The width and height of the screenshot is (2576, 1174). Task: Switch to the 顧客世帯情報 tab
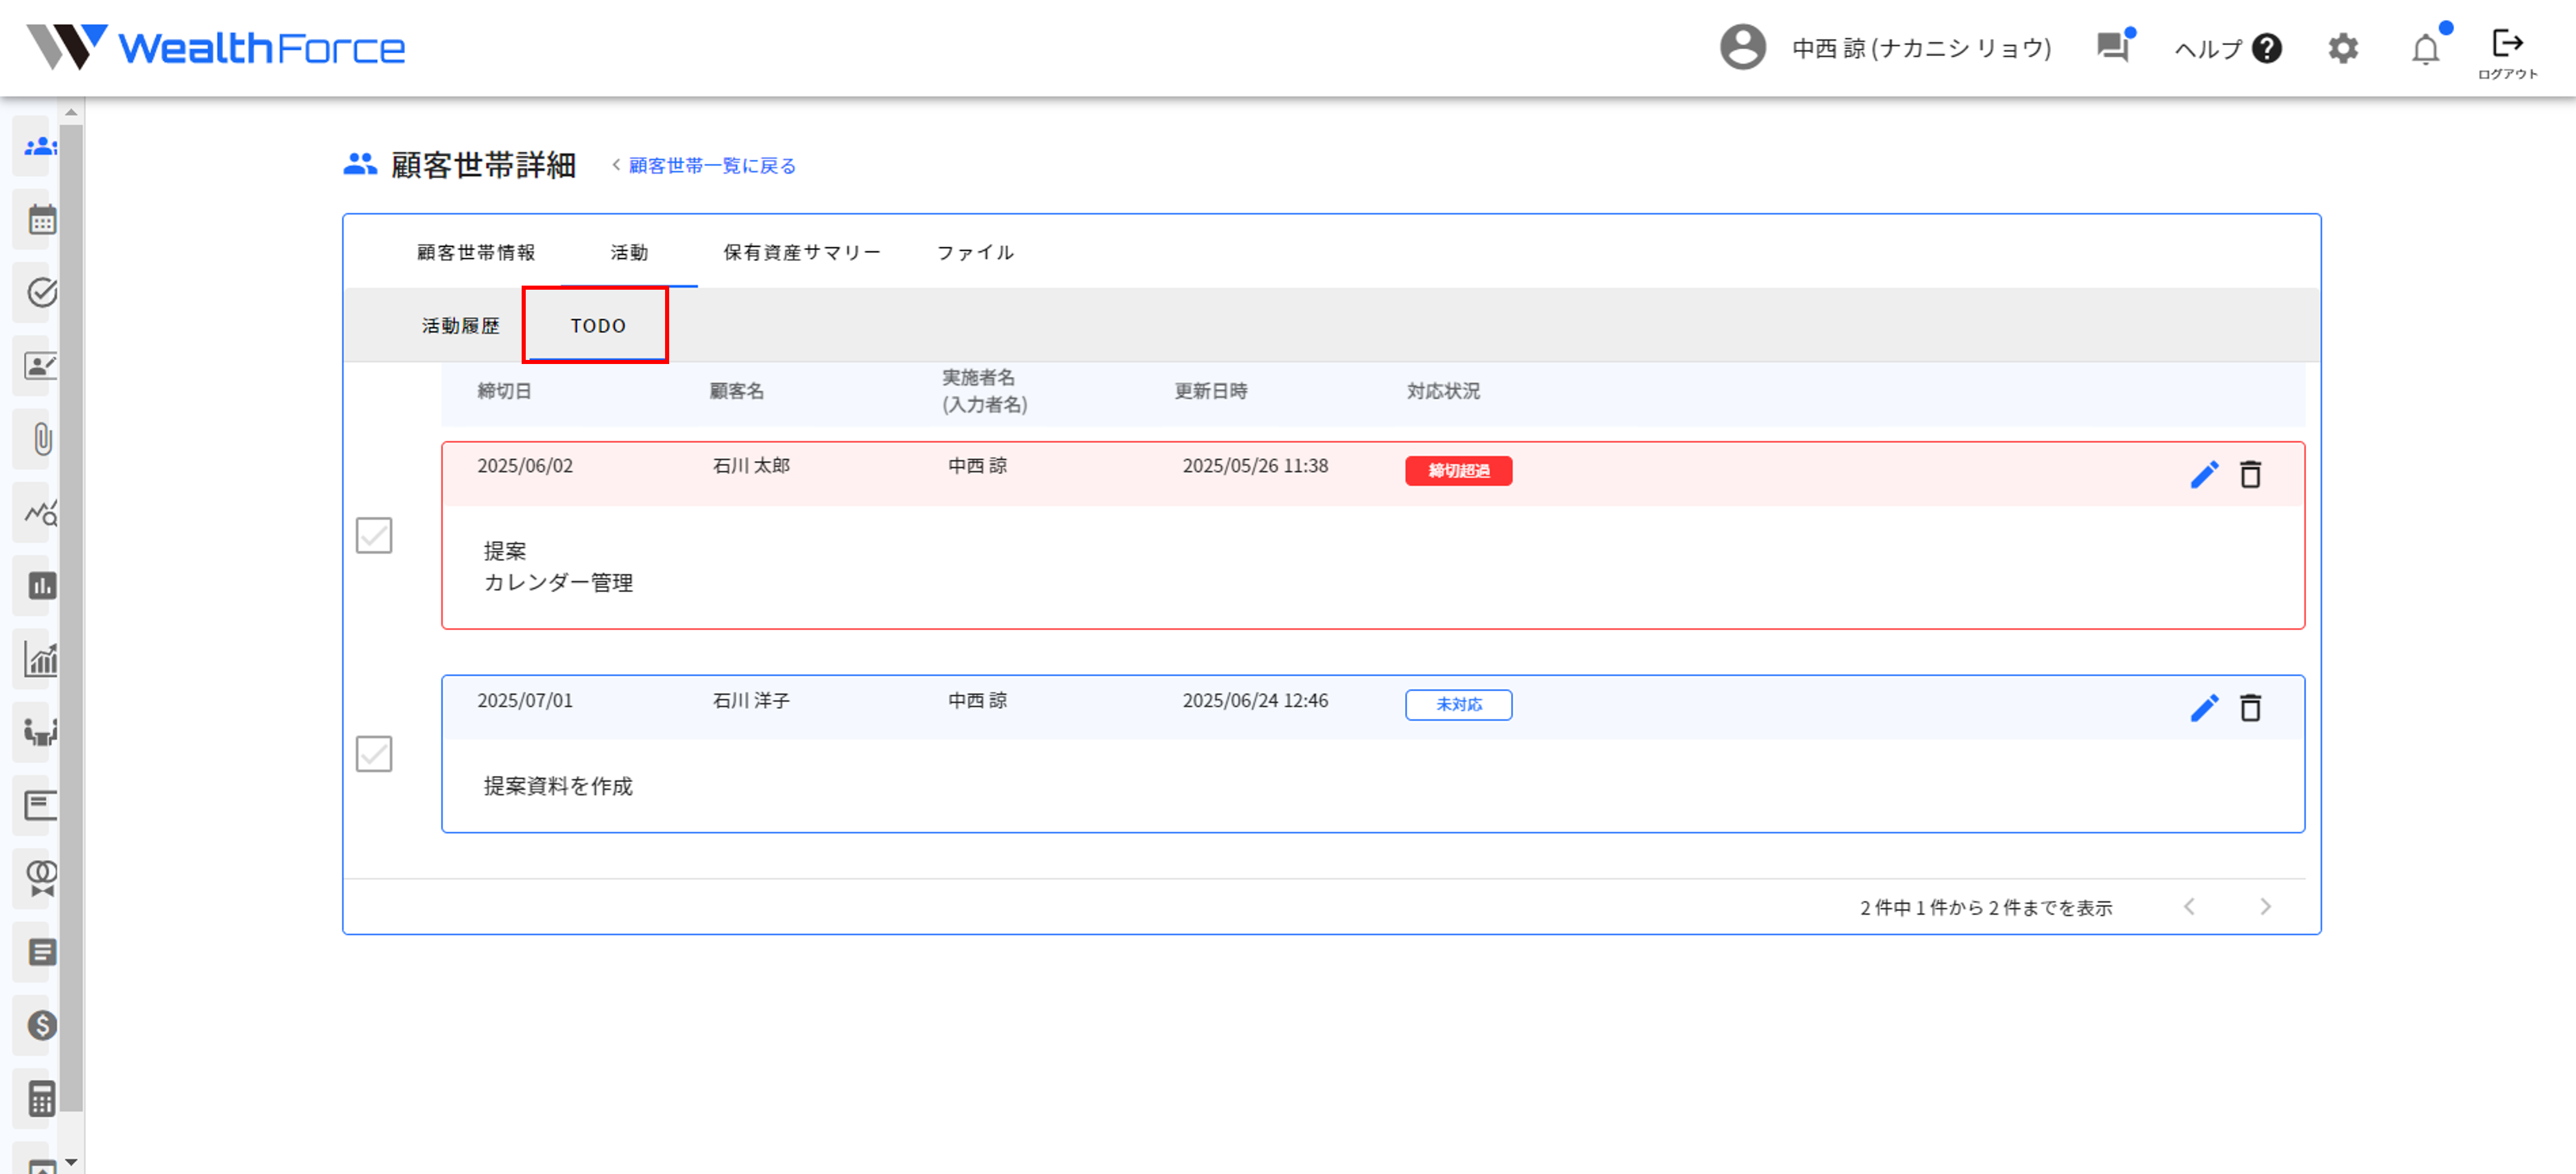click(x=476, y=252)
